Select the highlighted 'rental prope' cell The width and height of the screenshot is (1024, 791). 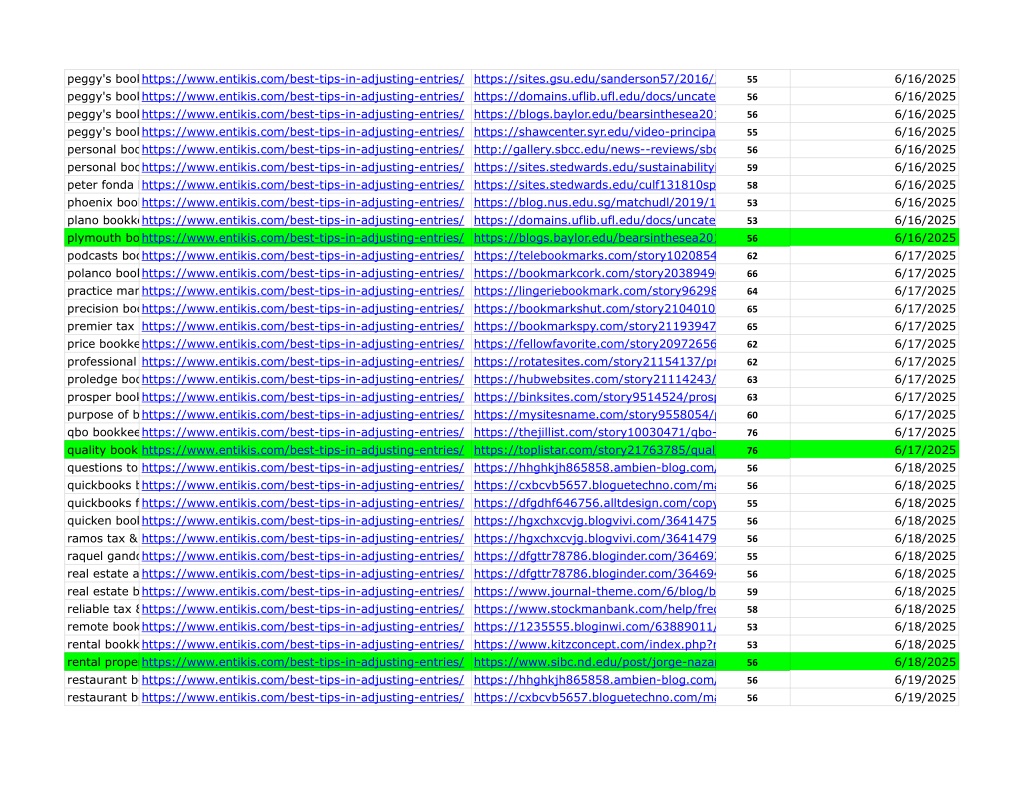(x=103, y=662)
